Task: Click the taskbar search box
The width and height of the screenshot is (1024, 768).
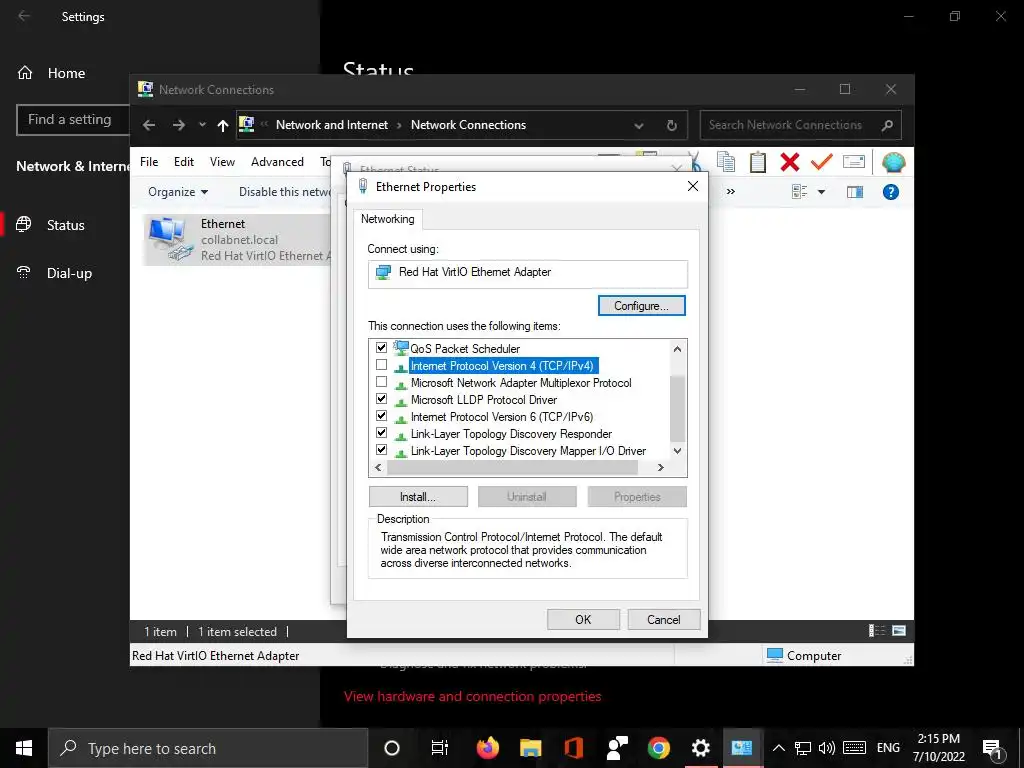Action: 208,748
